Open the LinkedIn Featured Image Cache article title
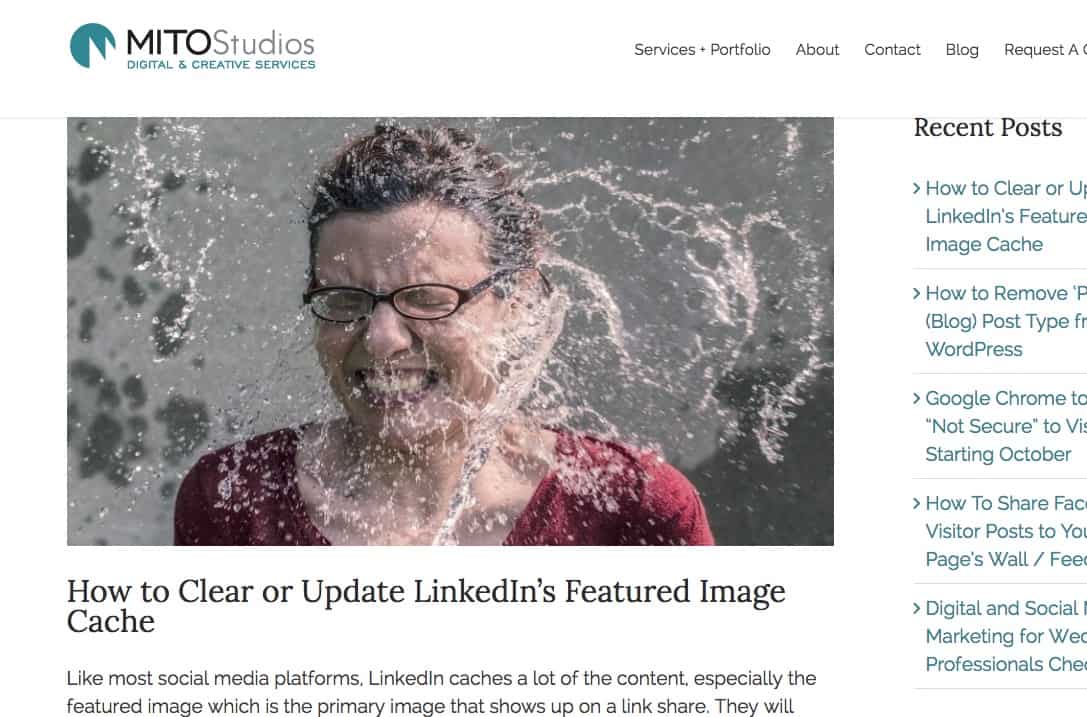This screenshot has width=1087, height=717. pos(426,606)
